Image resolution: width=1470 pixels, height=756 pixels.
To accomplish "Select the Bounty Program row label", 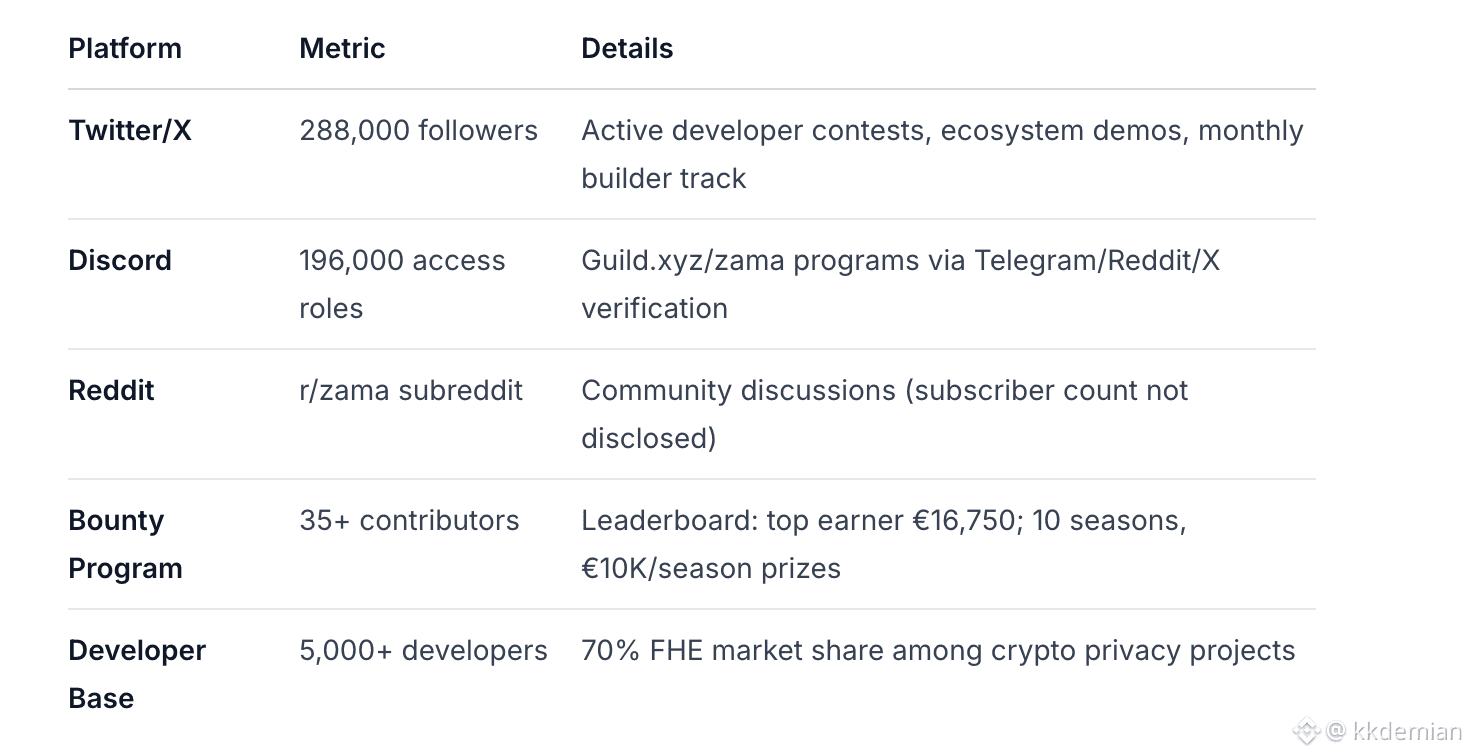I will pyautogui.click(x=125, y=544).
